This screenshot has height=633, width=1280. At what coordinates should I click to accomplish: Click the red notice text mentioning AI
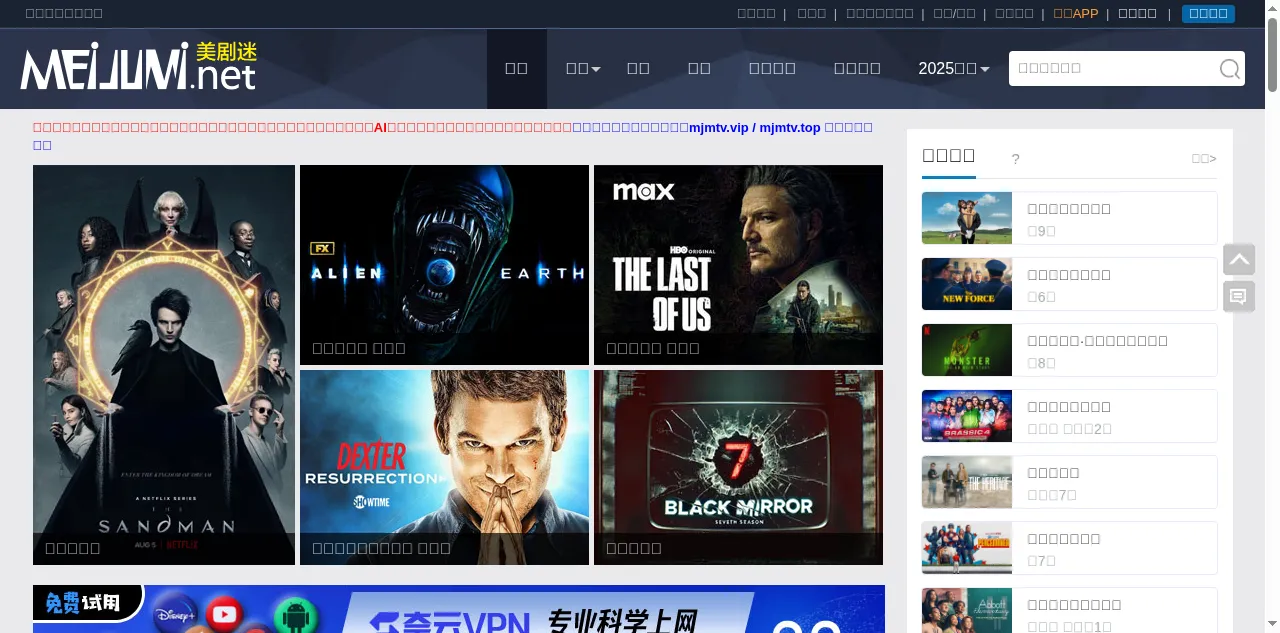click(302, 127)
